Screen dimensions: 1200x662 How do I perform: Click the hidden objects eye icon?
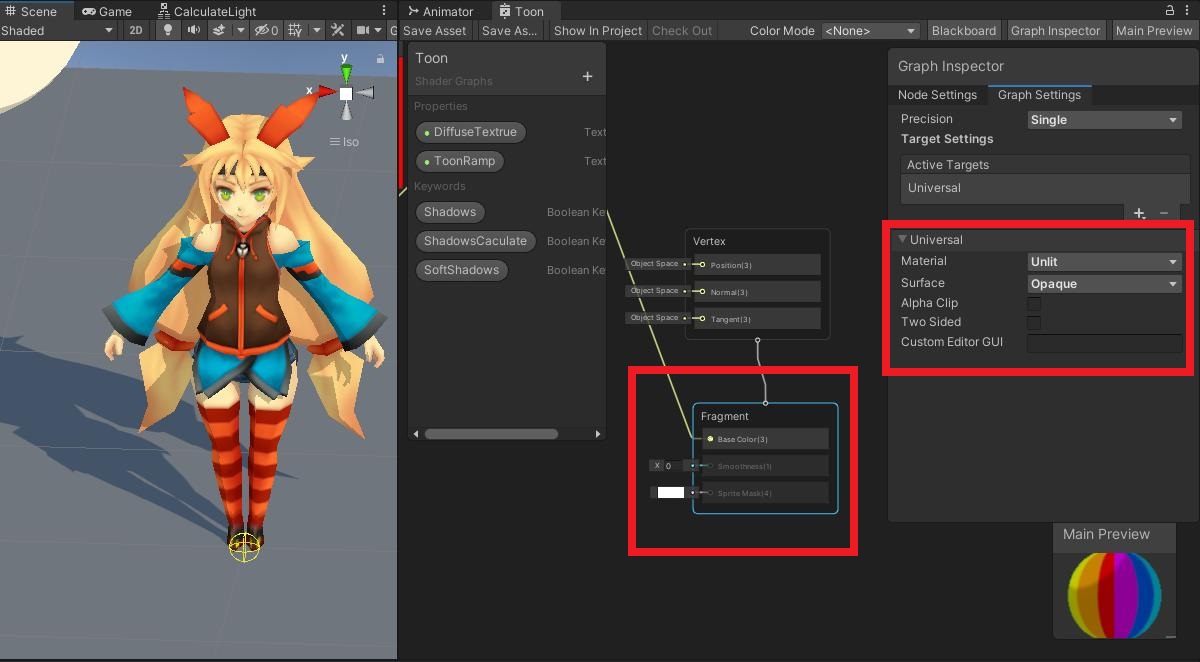(266, 30)
